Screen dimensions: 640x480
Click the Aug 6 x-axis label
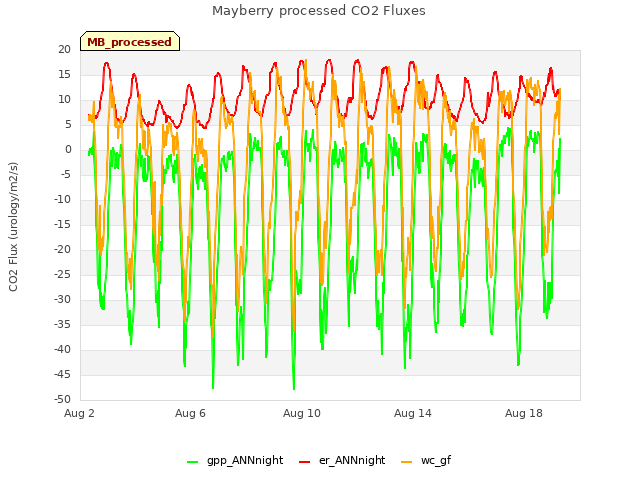pos(190,413)
